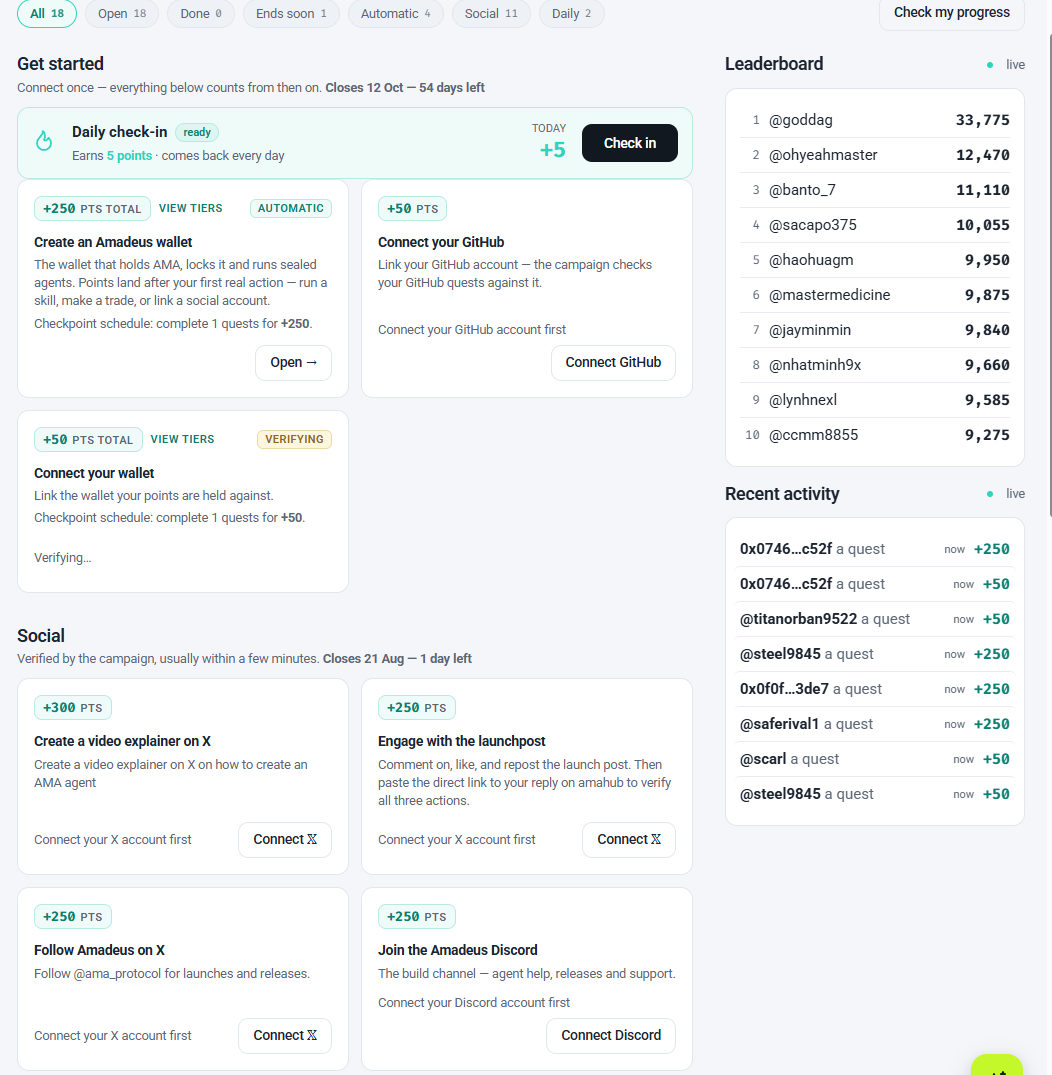
Task: Click the Connect GitHub button
Action: point(613,363)
